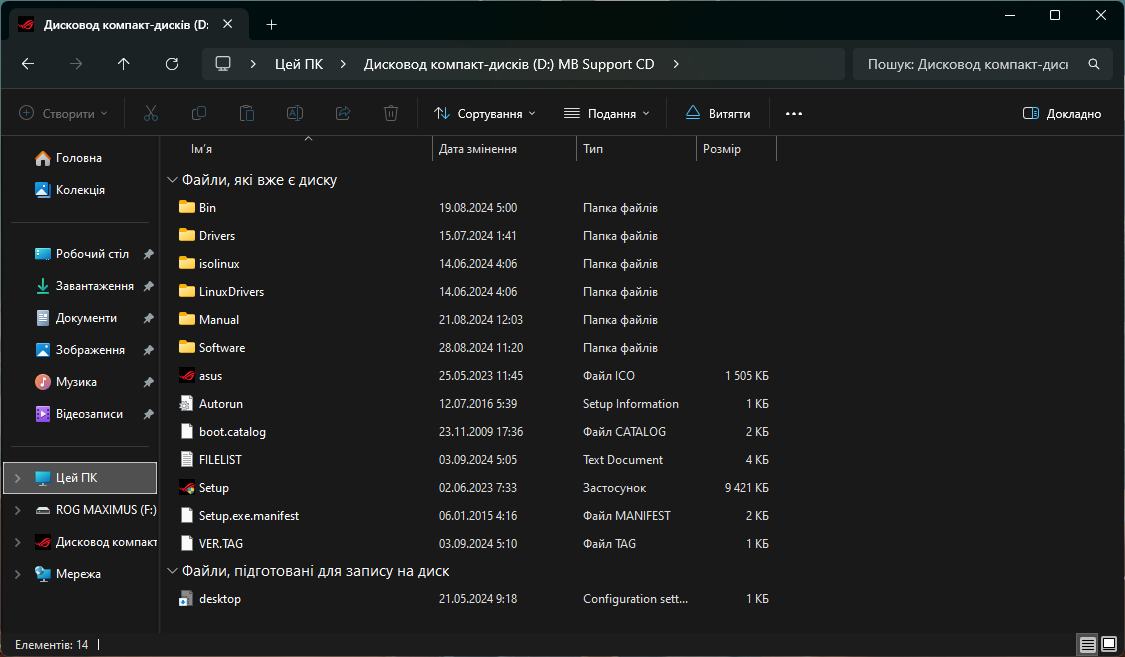Open the three-dots See more menu
This screenshot has width=1125, height=657.
(x=794, y=114)
